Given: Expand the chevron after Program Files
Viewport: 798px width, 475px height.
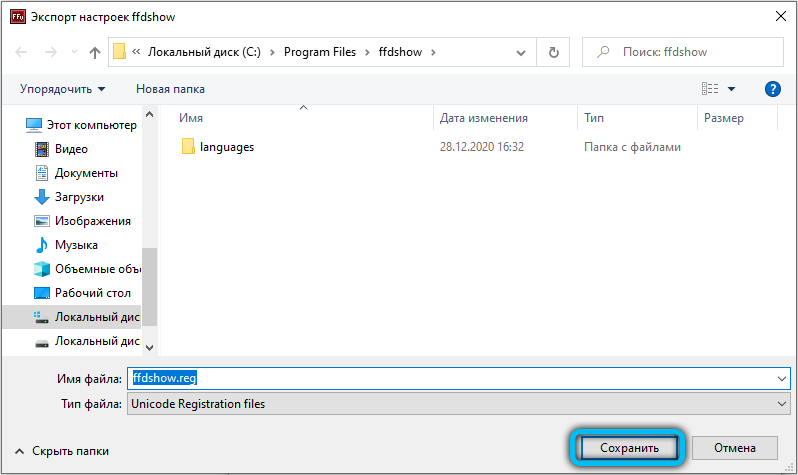Looking at the screenshot, I should click(367, 52).
